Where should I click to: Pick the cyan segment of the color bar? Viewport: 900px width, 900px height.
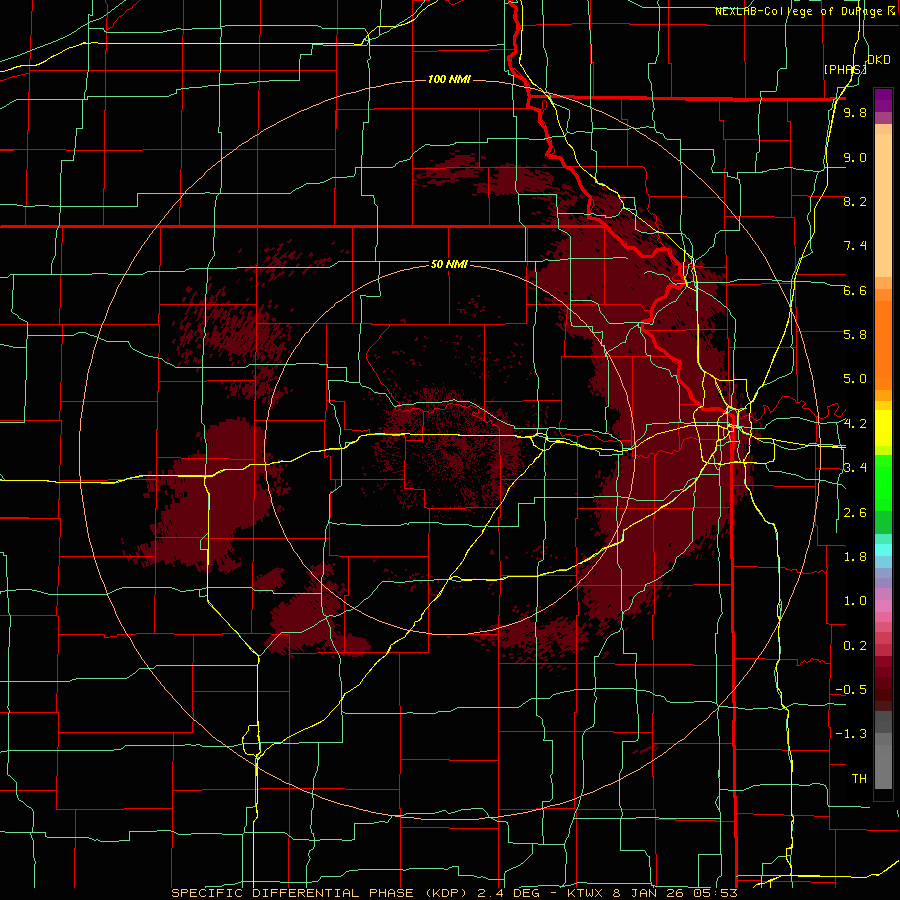coord(883,550)
